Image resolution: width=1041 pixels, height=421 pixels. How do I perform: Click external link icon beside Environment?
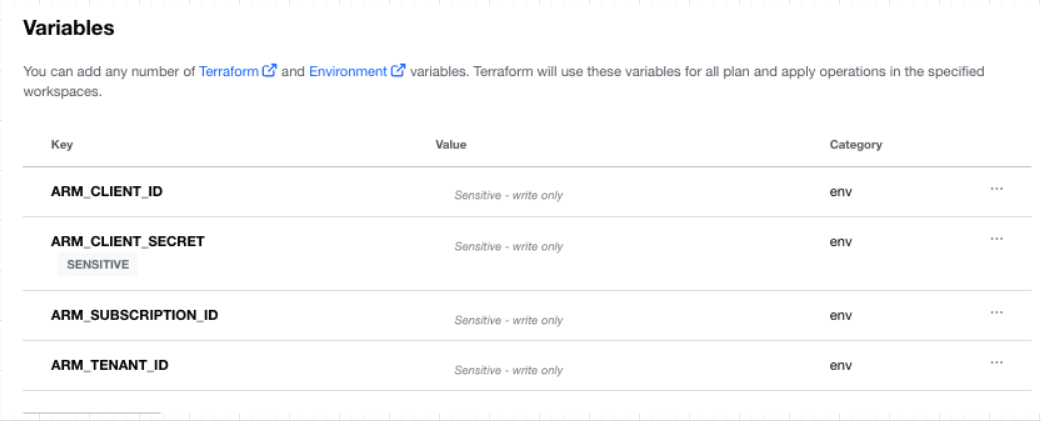(398, 72)
